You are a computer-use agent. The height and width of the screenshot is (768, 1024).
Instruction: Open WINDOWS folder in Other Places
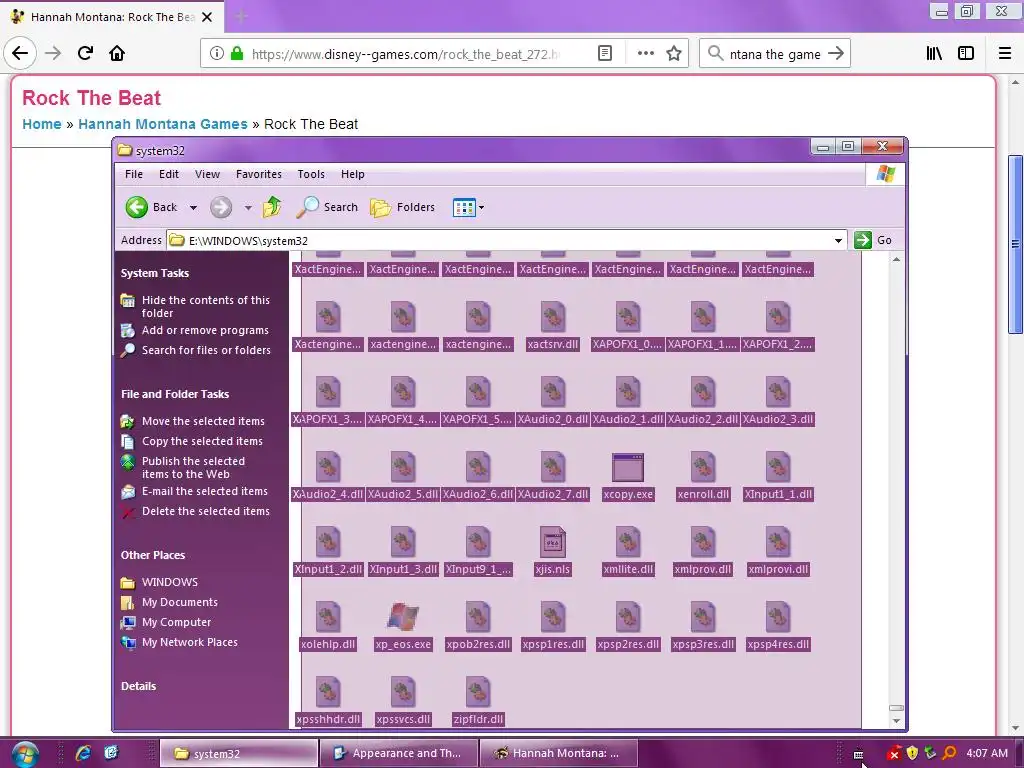click(x=170, y=582)
